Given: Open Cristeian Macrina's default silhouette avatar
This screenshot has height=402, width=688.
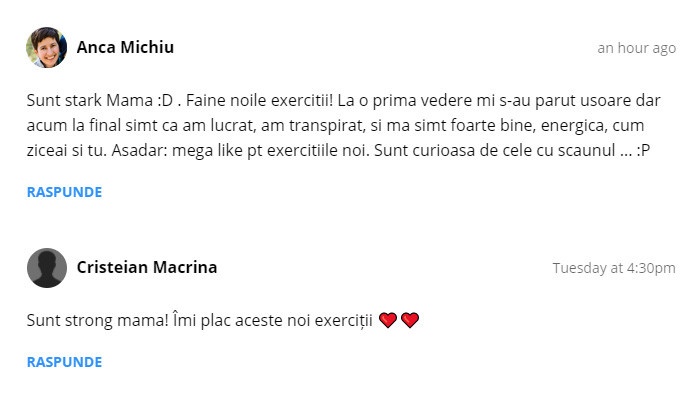Looking at the screenshot, I should [47, 268].
